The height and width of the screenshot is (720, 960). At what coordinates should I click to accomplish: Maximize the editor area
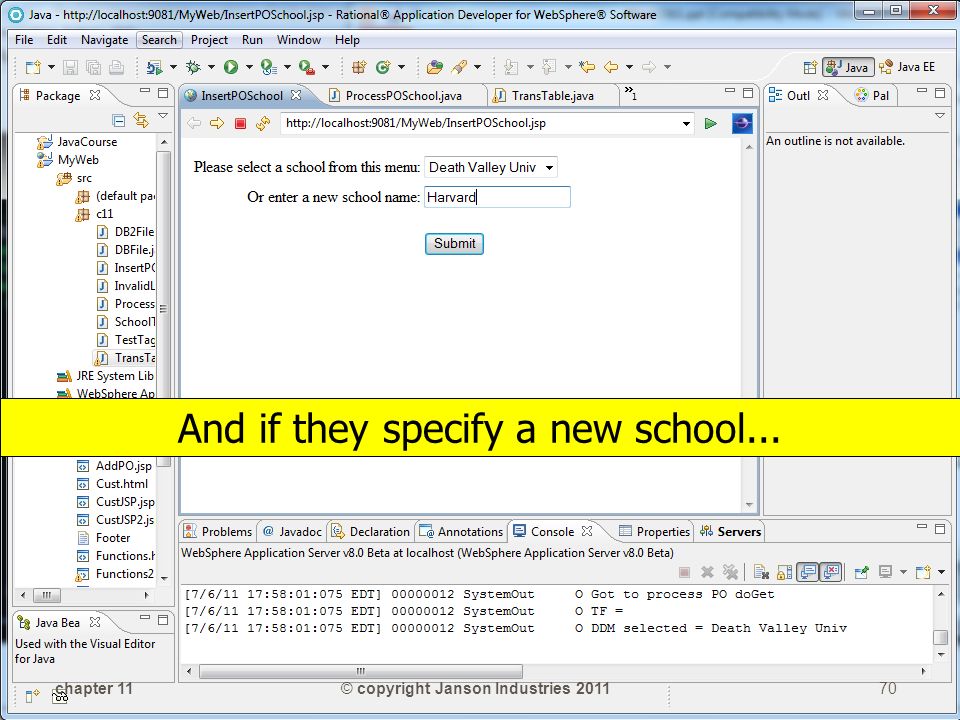pos(748,92)
